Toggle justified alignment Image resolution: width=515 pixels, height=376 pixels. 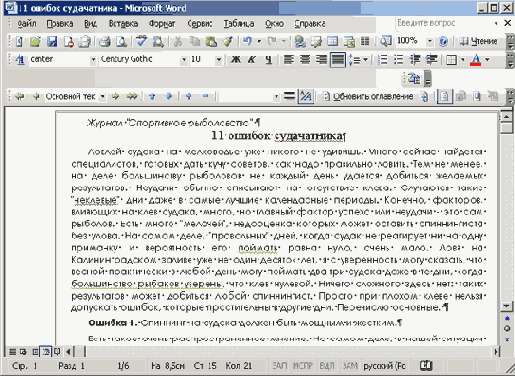[x=338, y=60]
